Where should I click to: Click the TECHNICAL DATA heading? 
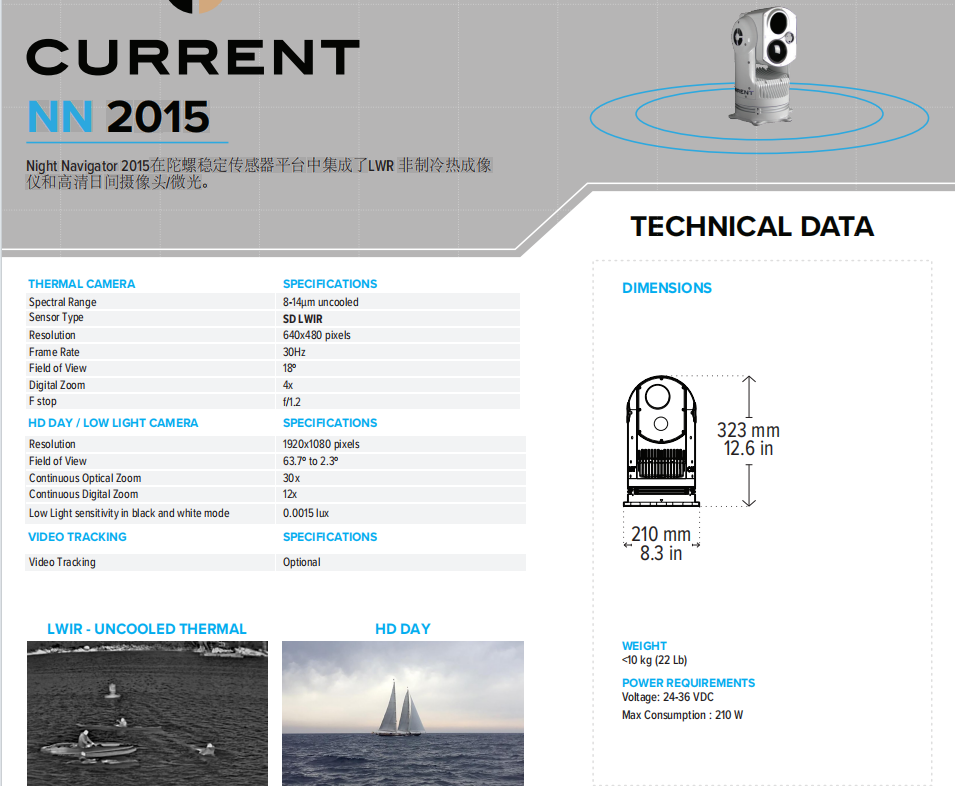pos(752,226)
